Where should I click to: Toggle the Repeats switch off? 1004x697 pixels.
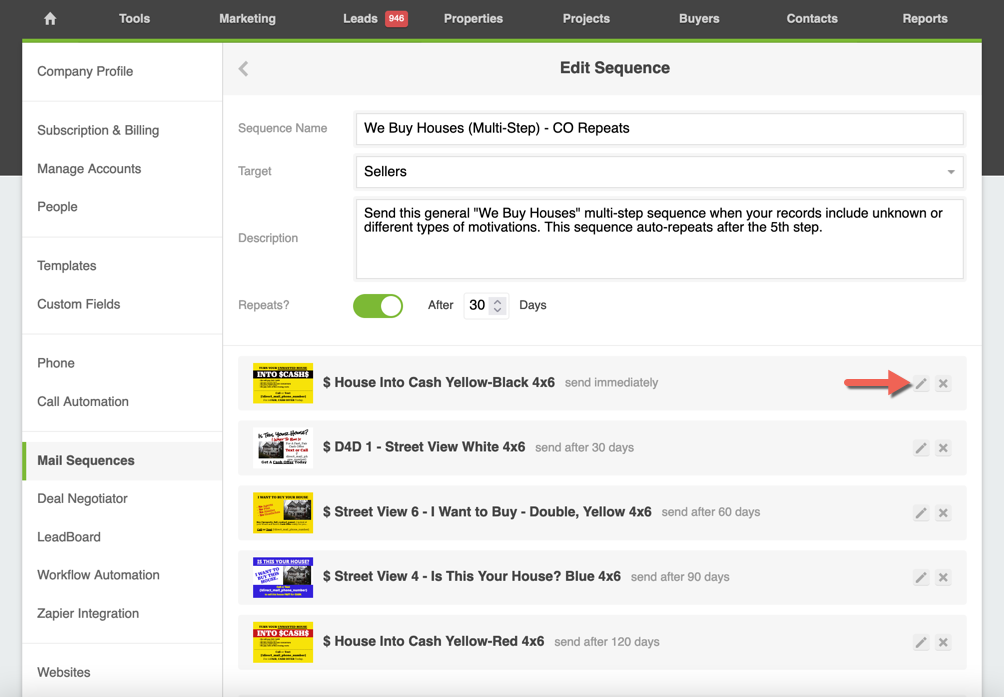pos(378,306)
